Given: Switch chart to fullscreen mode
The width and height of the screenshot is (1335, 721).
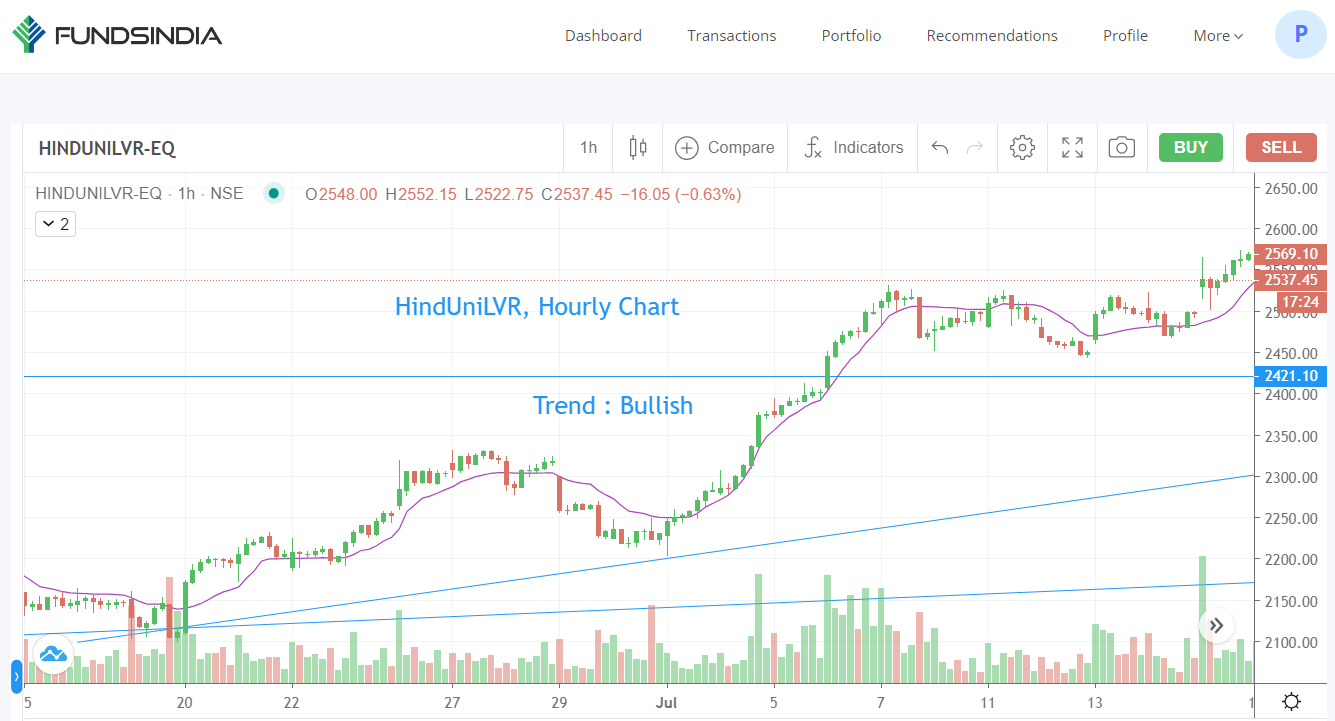Looking at the screenshot, I should (1072, 148).
